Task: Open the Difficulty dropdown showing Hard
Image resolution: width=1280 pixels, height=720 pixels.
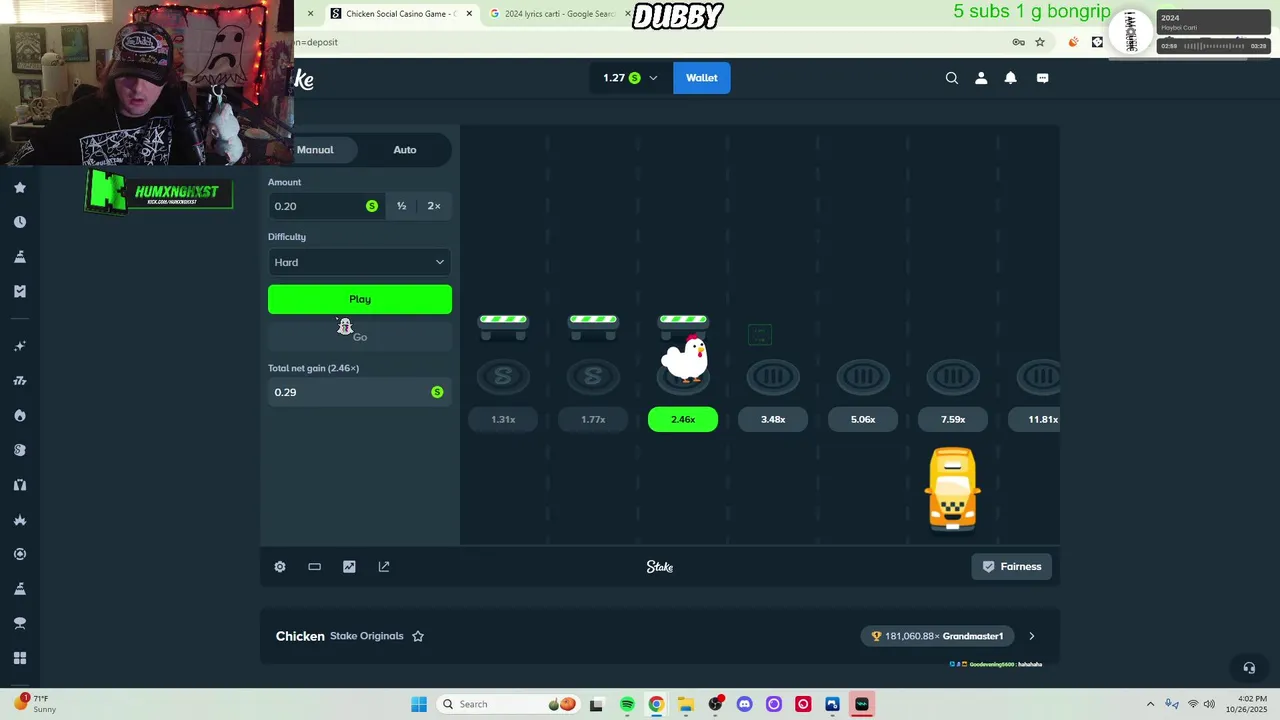Action: (x=360, y=262)
